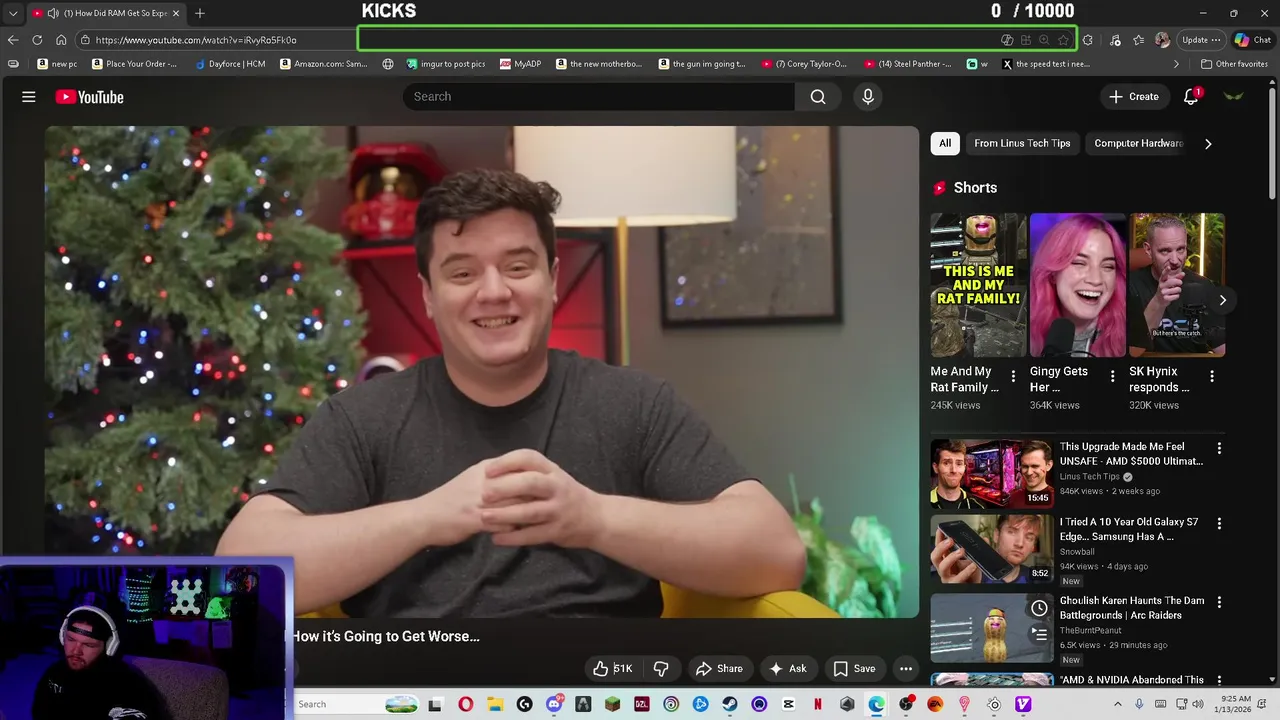Viewport: 1280px width, 720px height.
Task: Show more bookmarks with the overflow chevron
Action: point(1176,64)
